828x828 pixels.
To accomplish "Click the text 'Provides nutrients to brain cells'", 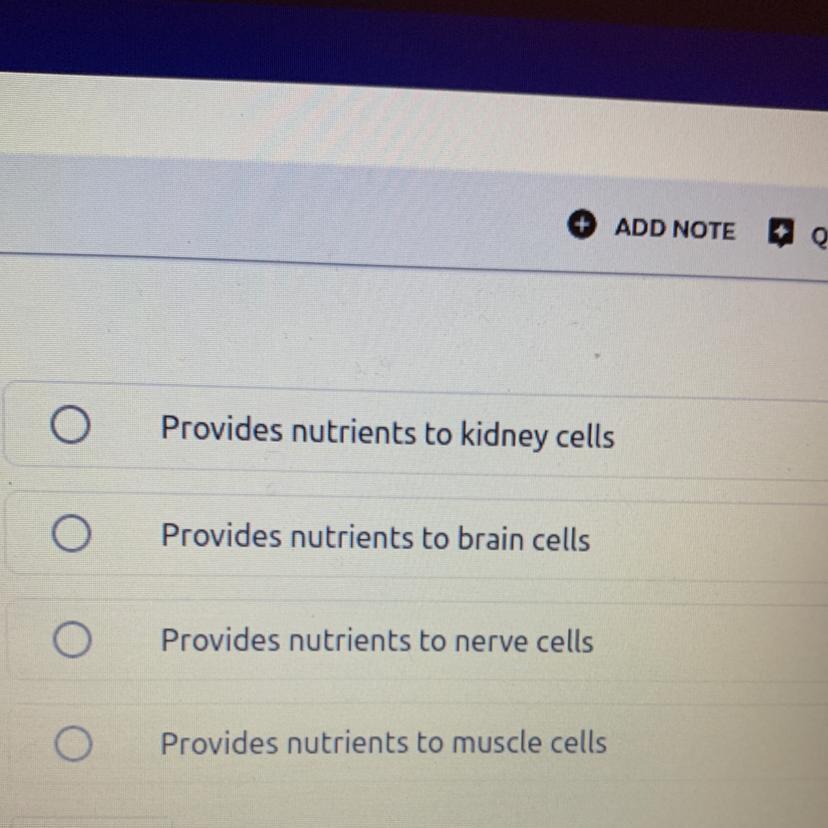I will [375, 538].
